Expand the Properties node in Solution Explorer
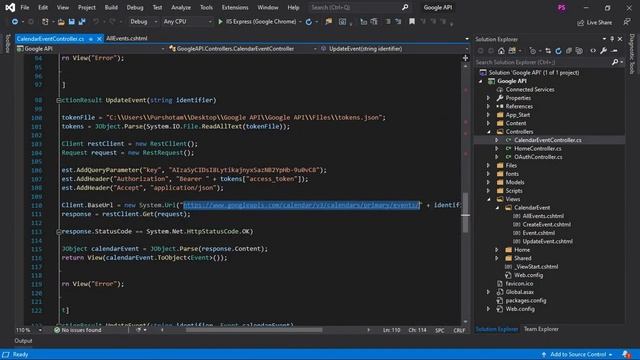The height and width of the screenshot is (360, 640). (489, 98)
